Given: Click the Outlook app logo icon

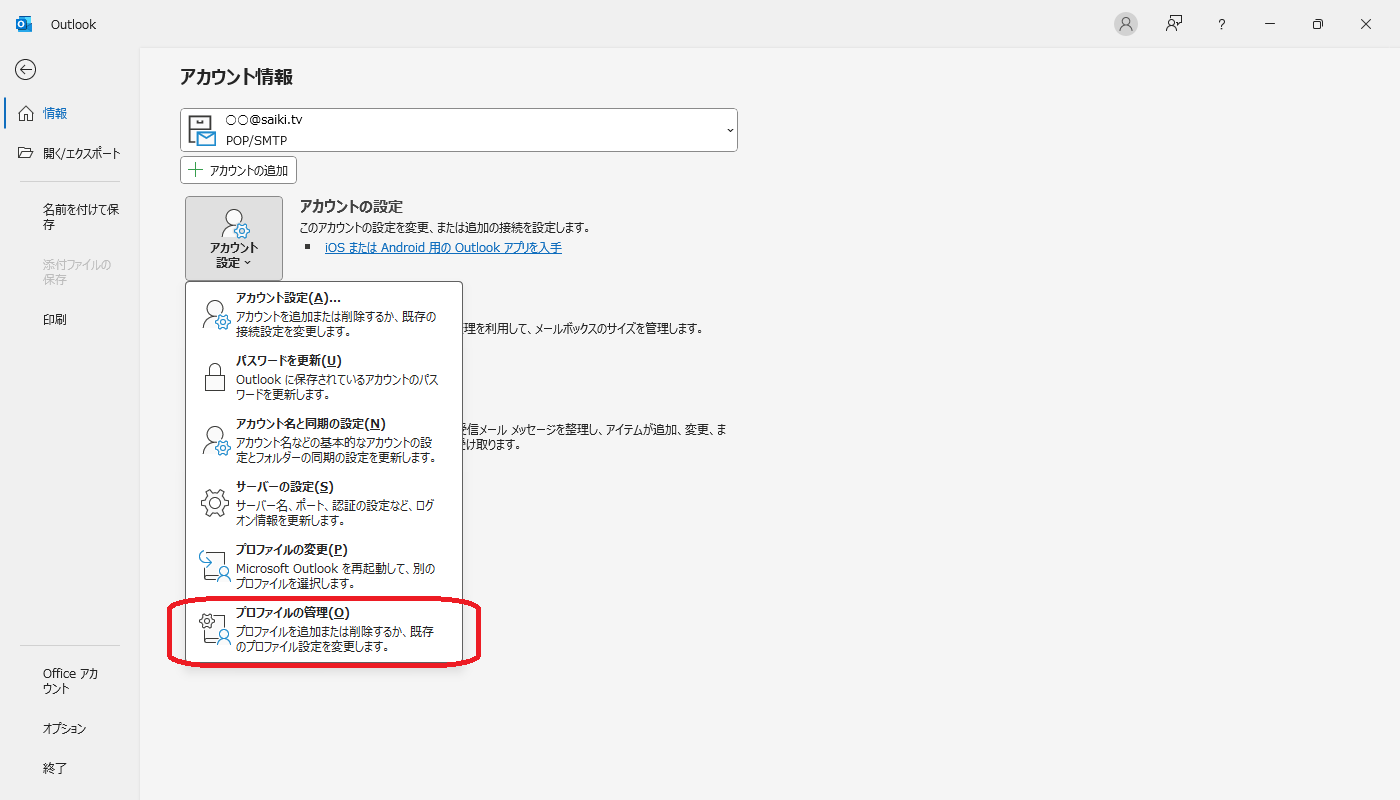Looking at the screenshot, I should click(24, 24).
